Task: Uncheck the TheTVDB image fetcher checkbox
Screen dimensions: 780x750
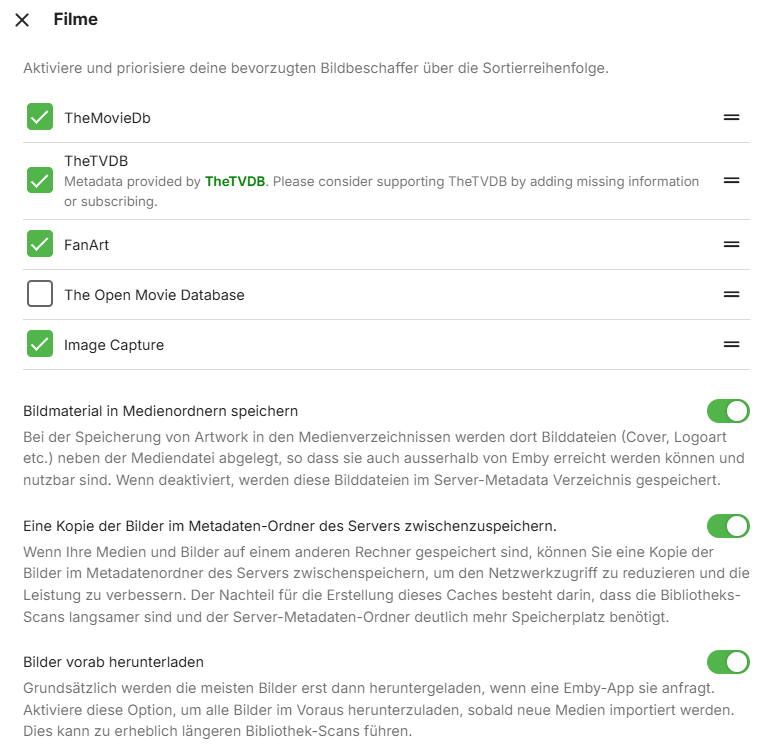Action: tap(40, 181)
